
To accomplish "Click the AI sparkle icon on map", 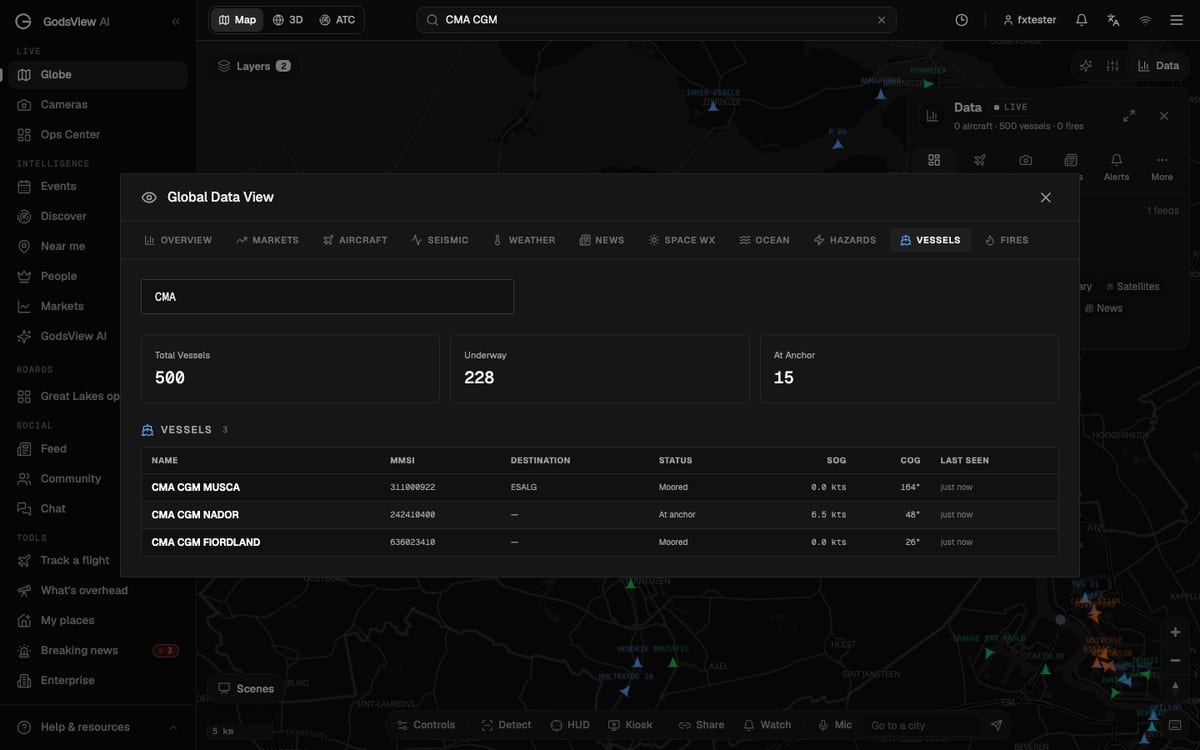I will [1086, 66].
